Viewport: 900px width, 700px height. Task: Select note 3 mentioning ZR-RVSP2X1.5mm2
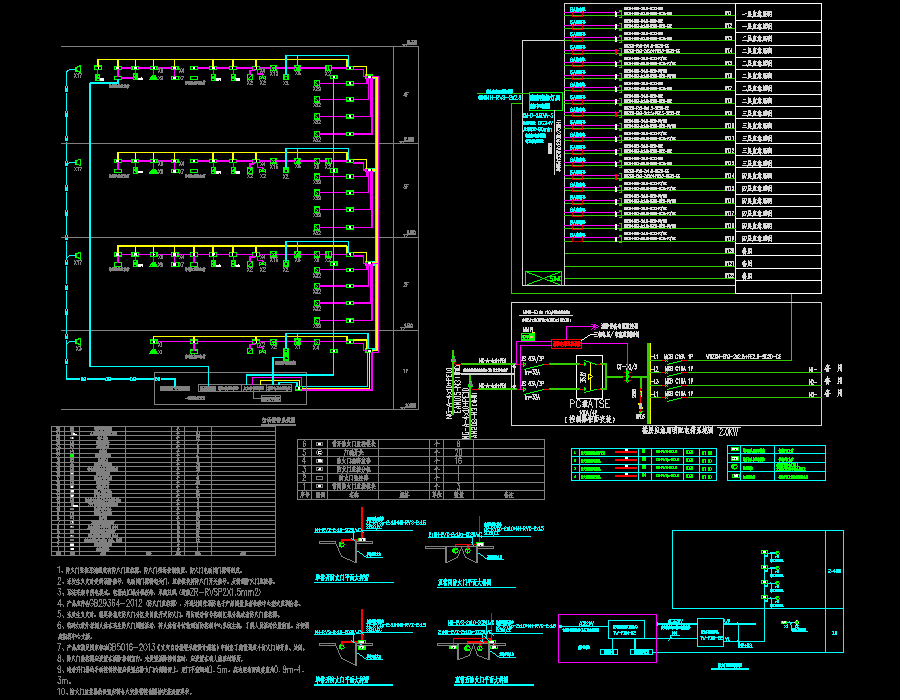pyautogui.click(x=159, y=592)
